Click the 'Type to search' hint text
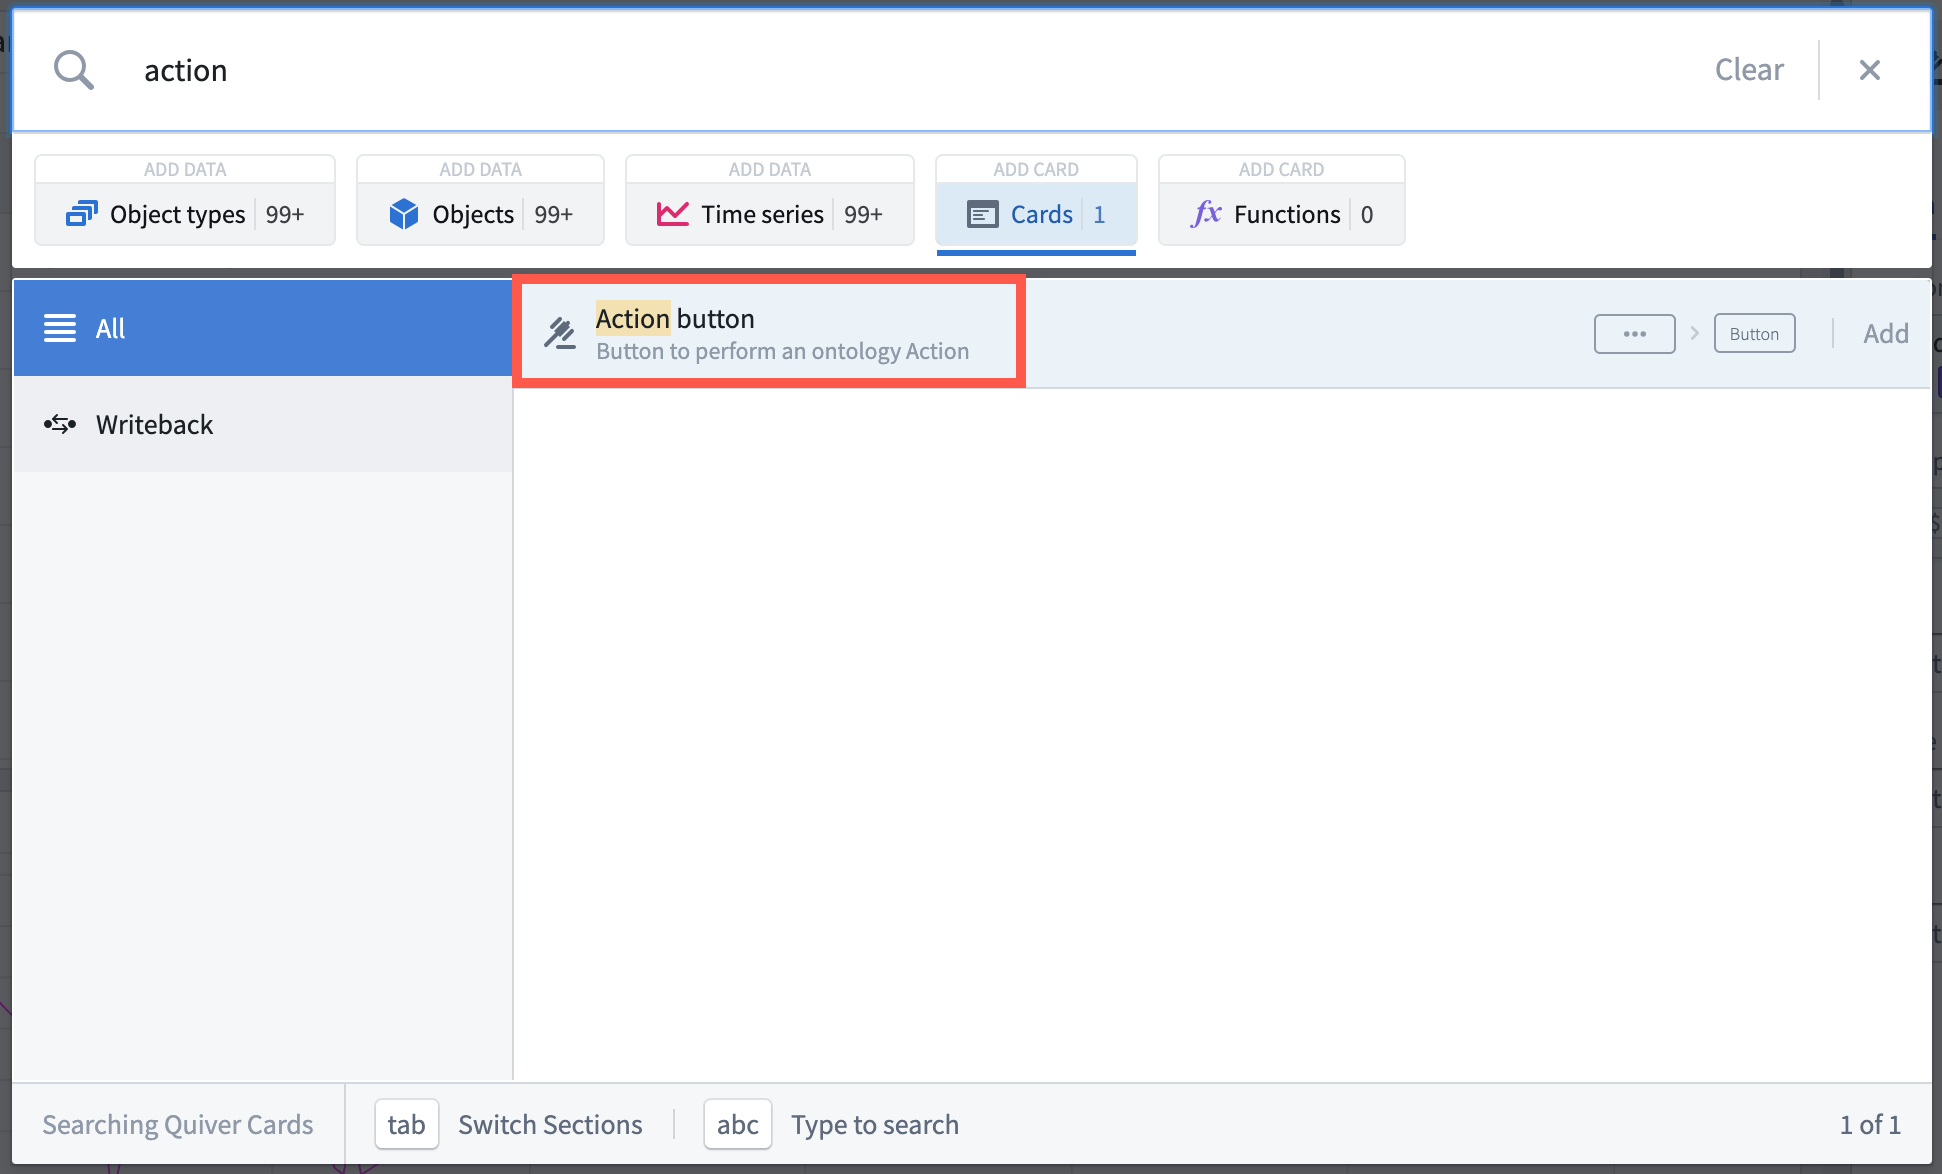Image resolution: width=1942 pixels, height=1174 pixels. (875, 1124)
